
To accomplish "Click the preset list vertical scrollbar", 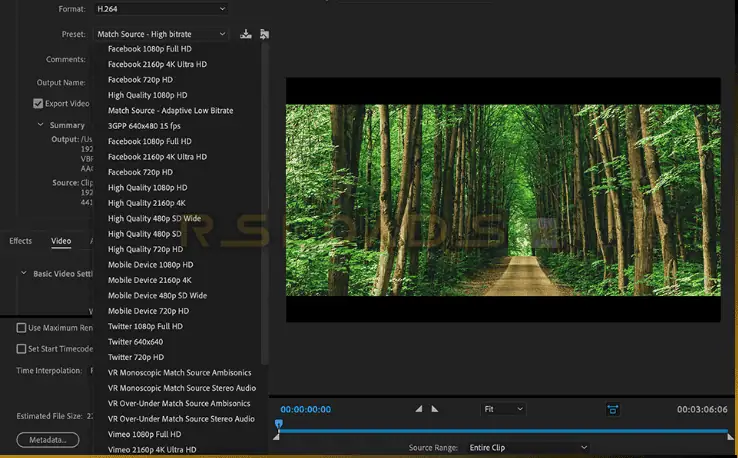I will pyautogui.click(x=265, y=202).
